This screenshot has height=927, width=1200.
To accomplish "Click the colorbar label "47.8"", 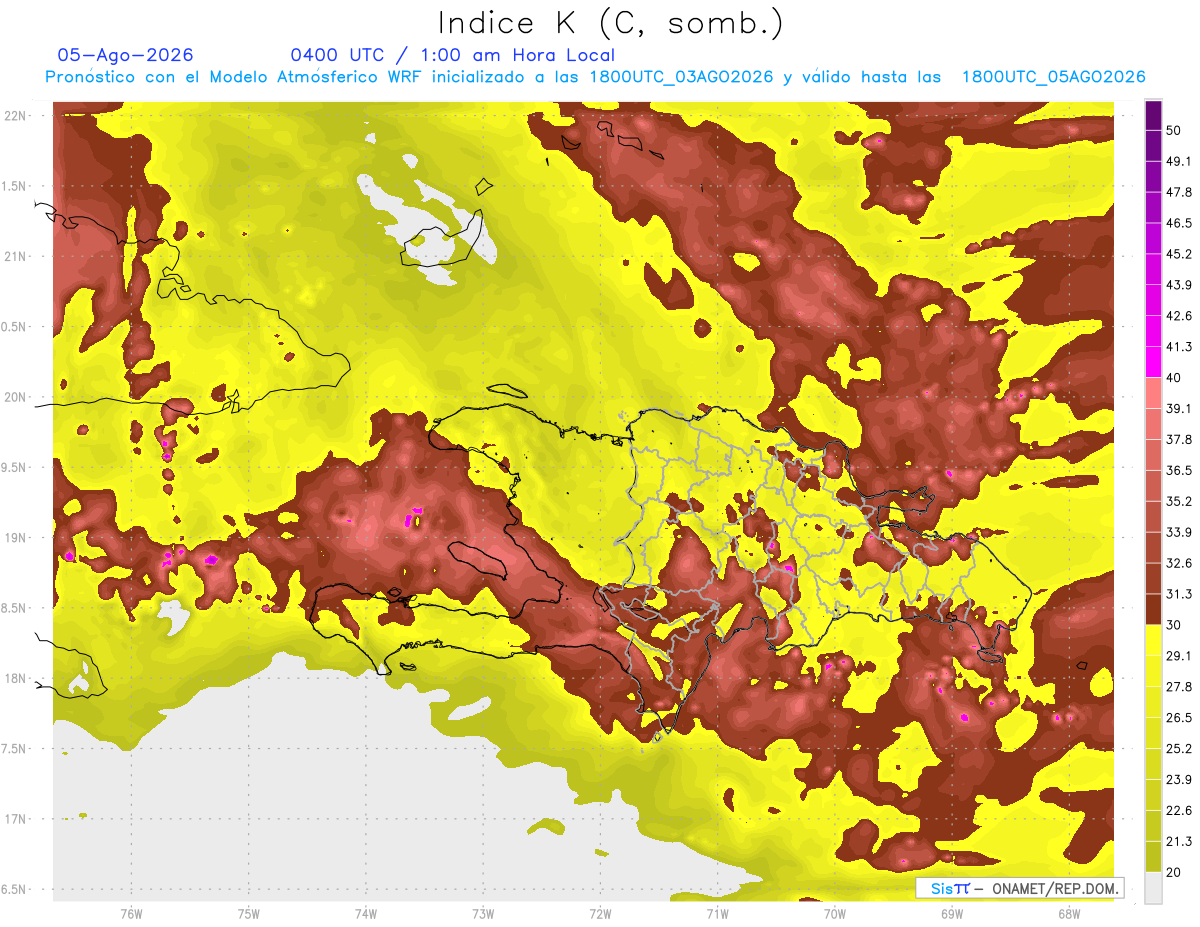I will [1179, 192].
